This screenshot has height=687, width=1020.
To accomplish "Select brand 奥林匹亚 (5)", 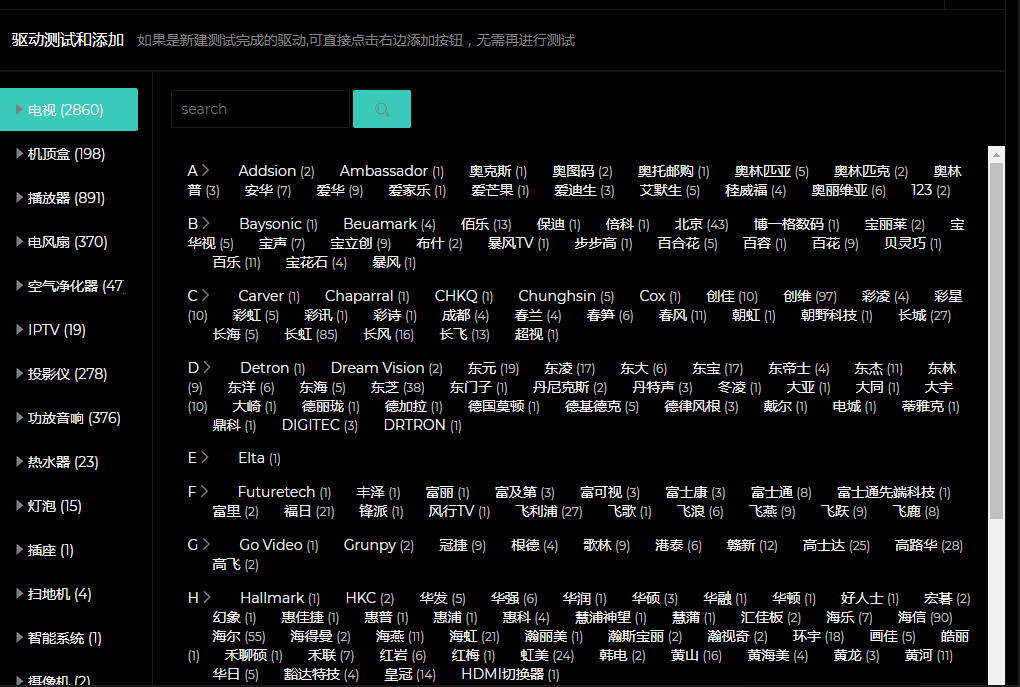I will pos(772,171).
